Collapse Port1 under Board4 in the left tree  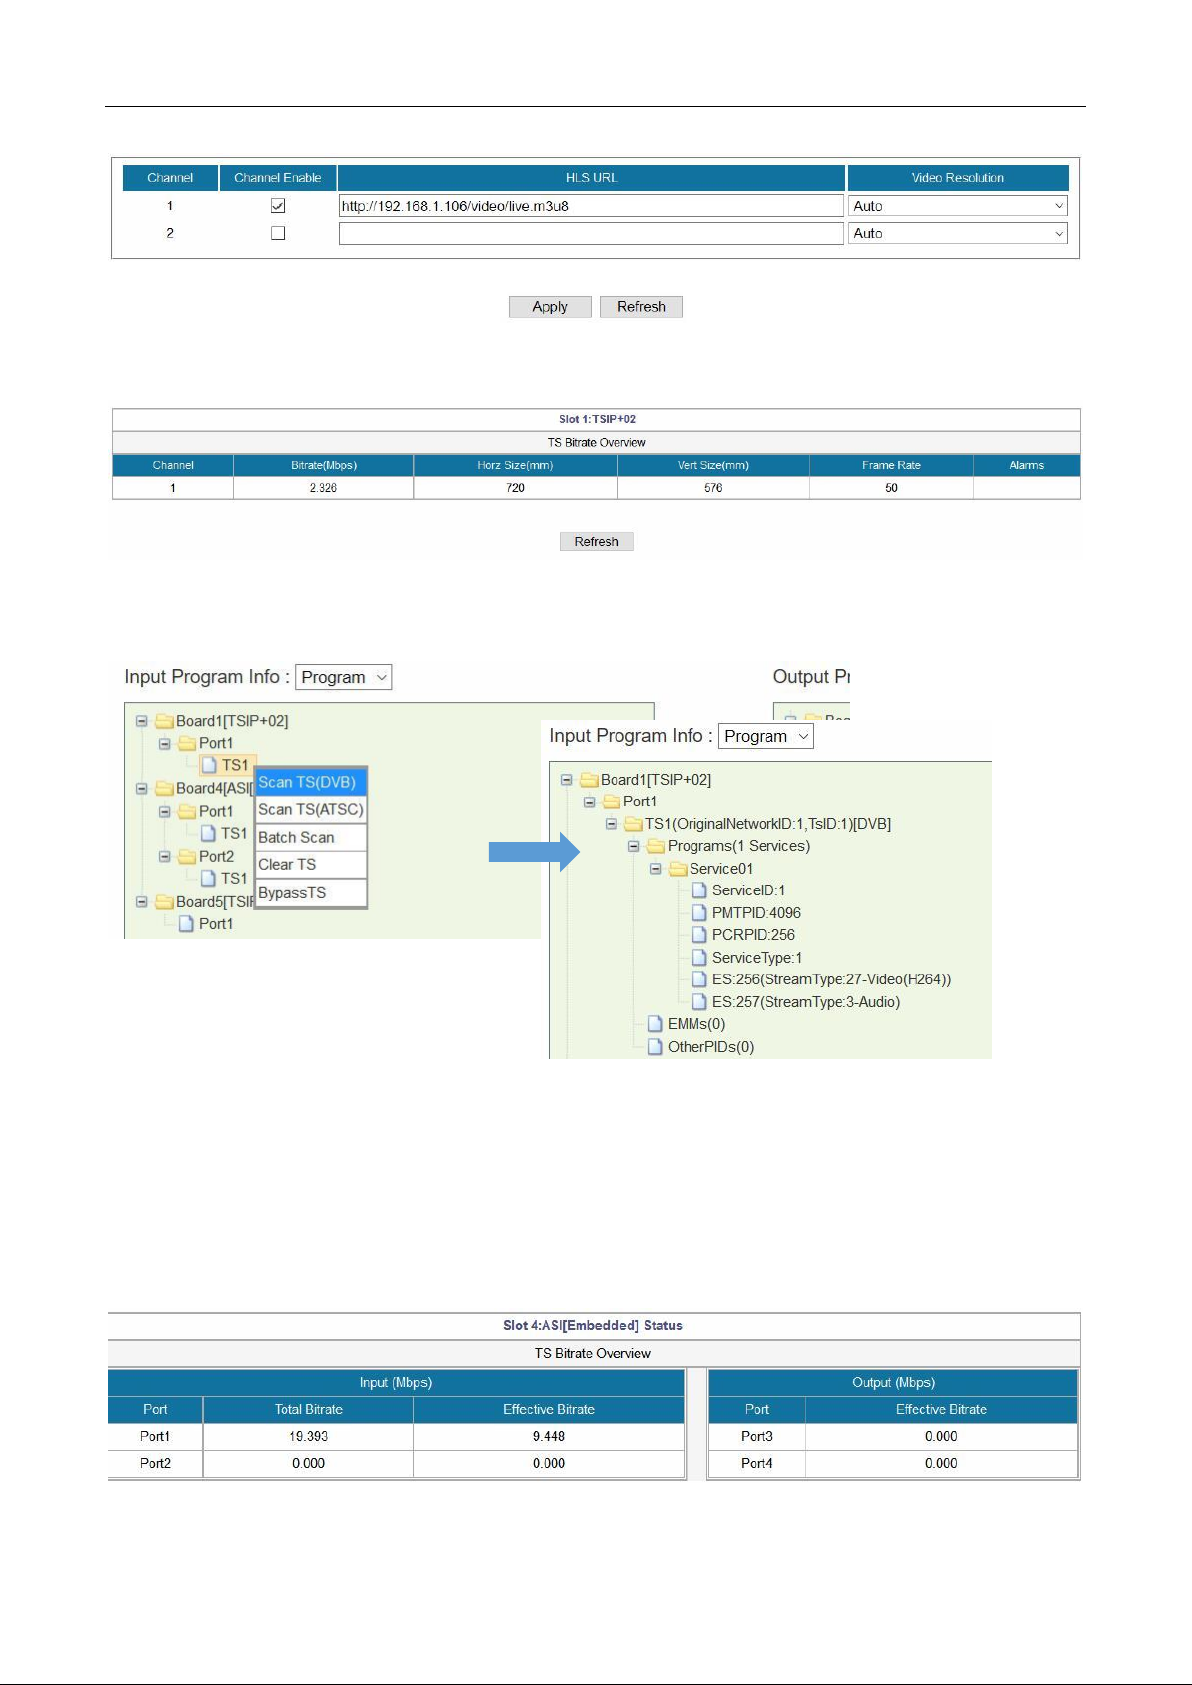(x=165, y=811)
